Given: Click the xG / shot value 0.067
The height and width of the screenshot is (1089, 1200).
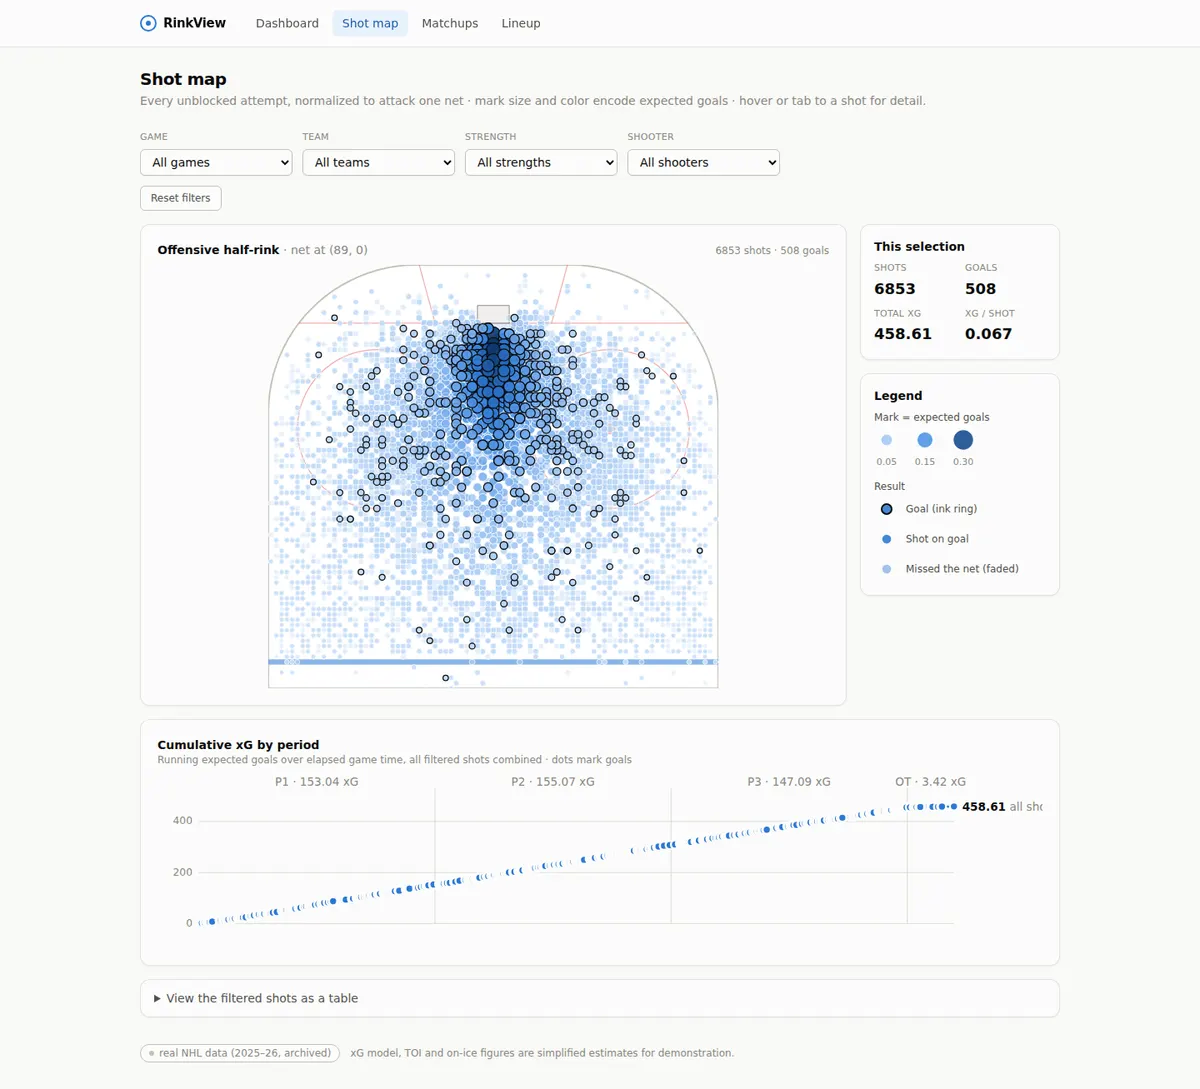Looking at the screenshot, I should click(988, 334).
